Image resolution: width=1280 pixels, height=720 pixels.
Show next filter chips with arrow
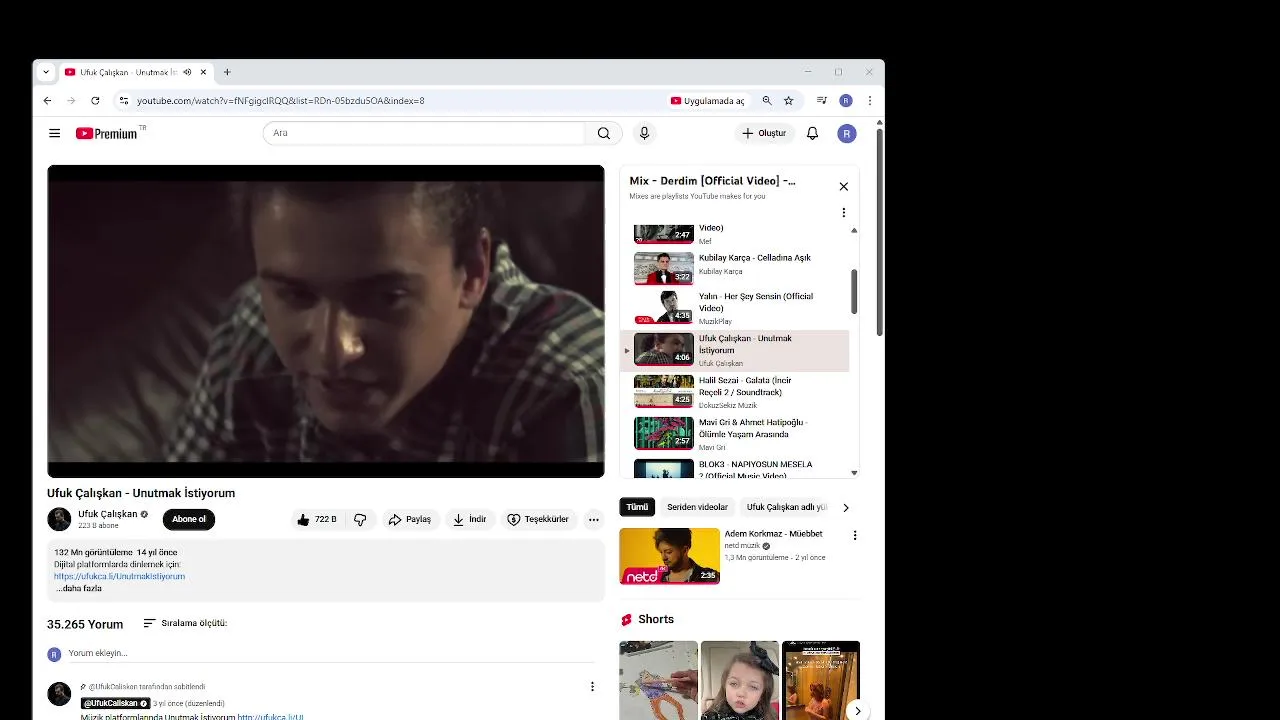click(x=846, y=507)
